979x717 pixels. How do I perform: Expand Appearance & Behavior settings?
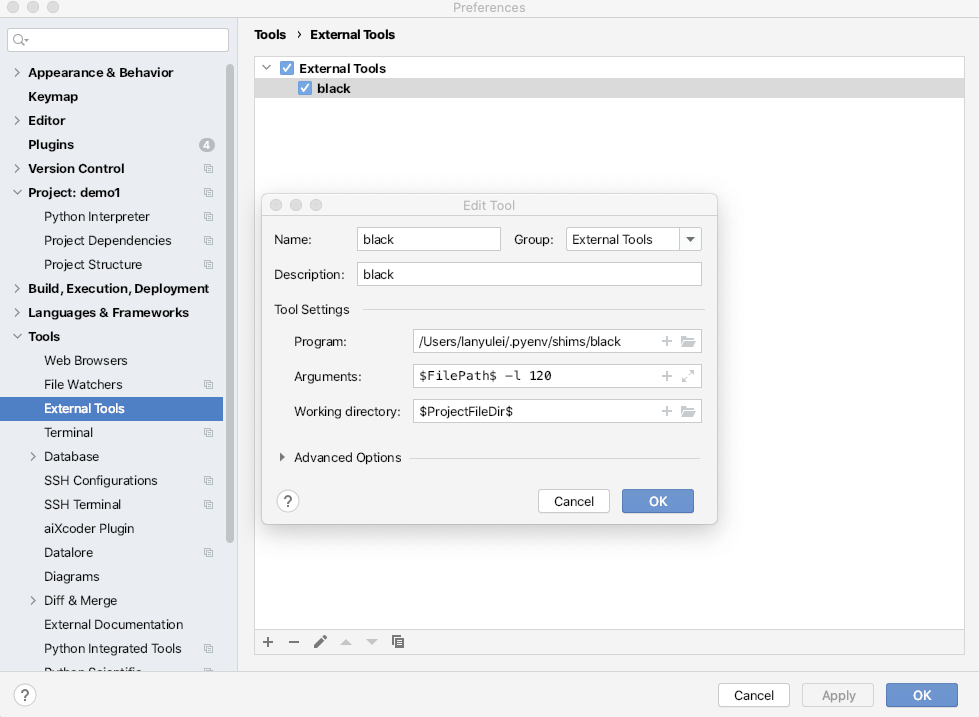coord(17,72)
